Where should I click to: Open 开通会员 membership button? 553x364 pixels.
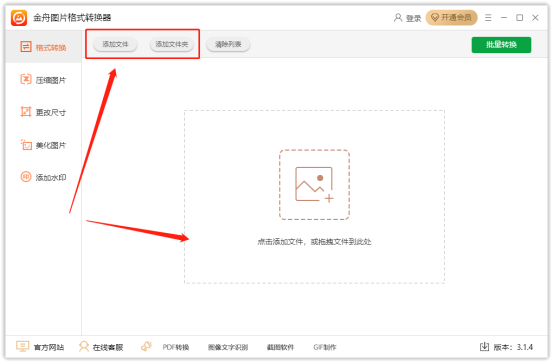point(451,18)
